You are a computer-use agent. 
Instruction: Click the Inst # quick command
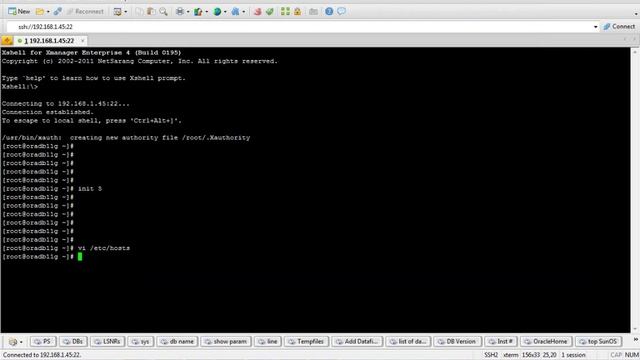coord(501,342)
